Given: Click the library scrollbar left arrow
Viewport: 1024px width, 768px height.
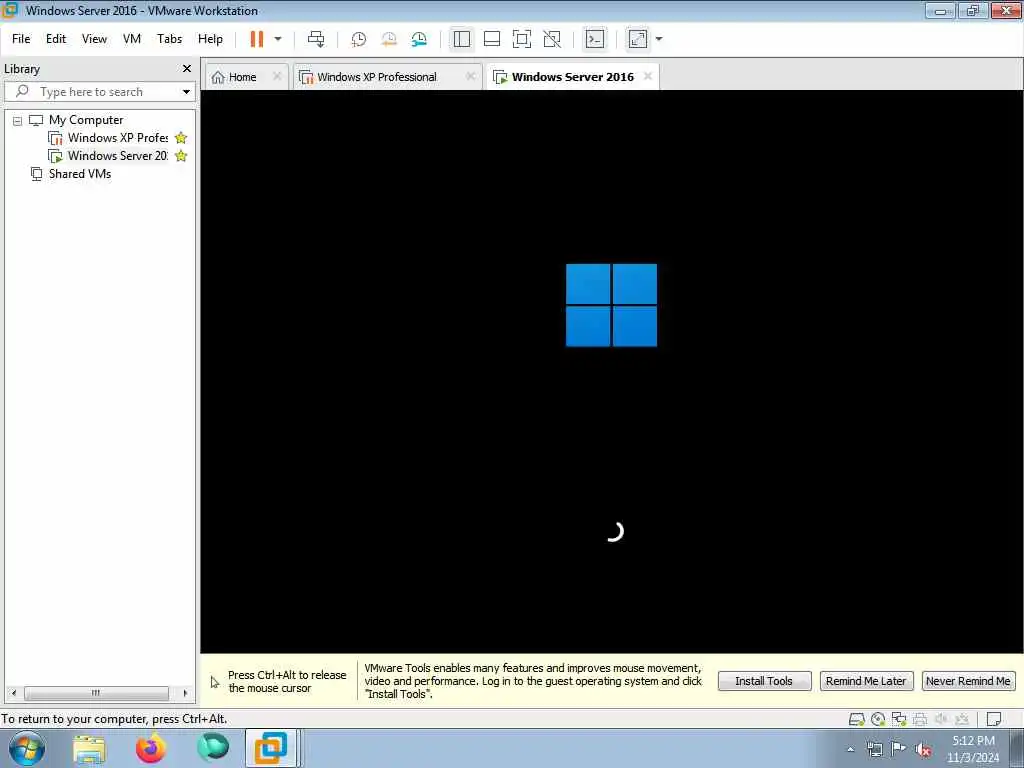Looking at the screenshot, I should (14, 693).
